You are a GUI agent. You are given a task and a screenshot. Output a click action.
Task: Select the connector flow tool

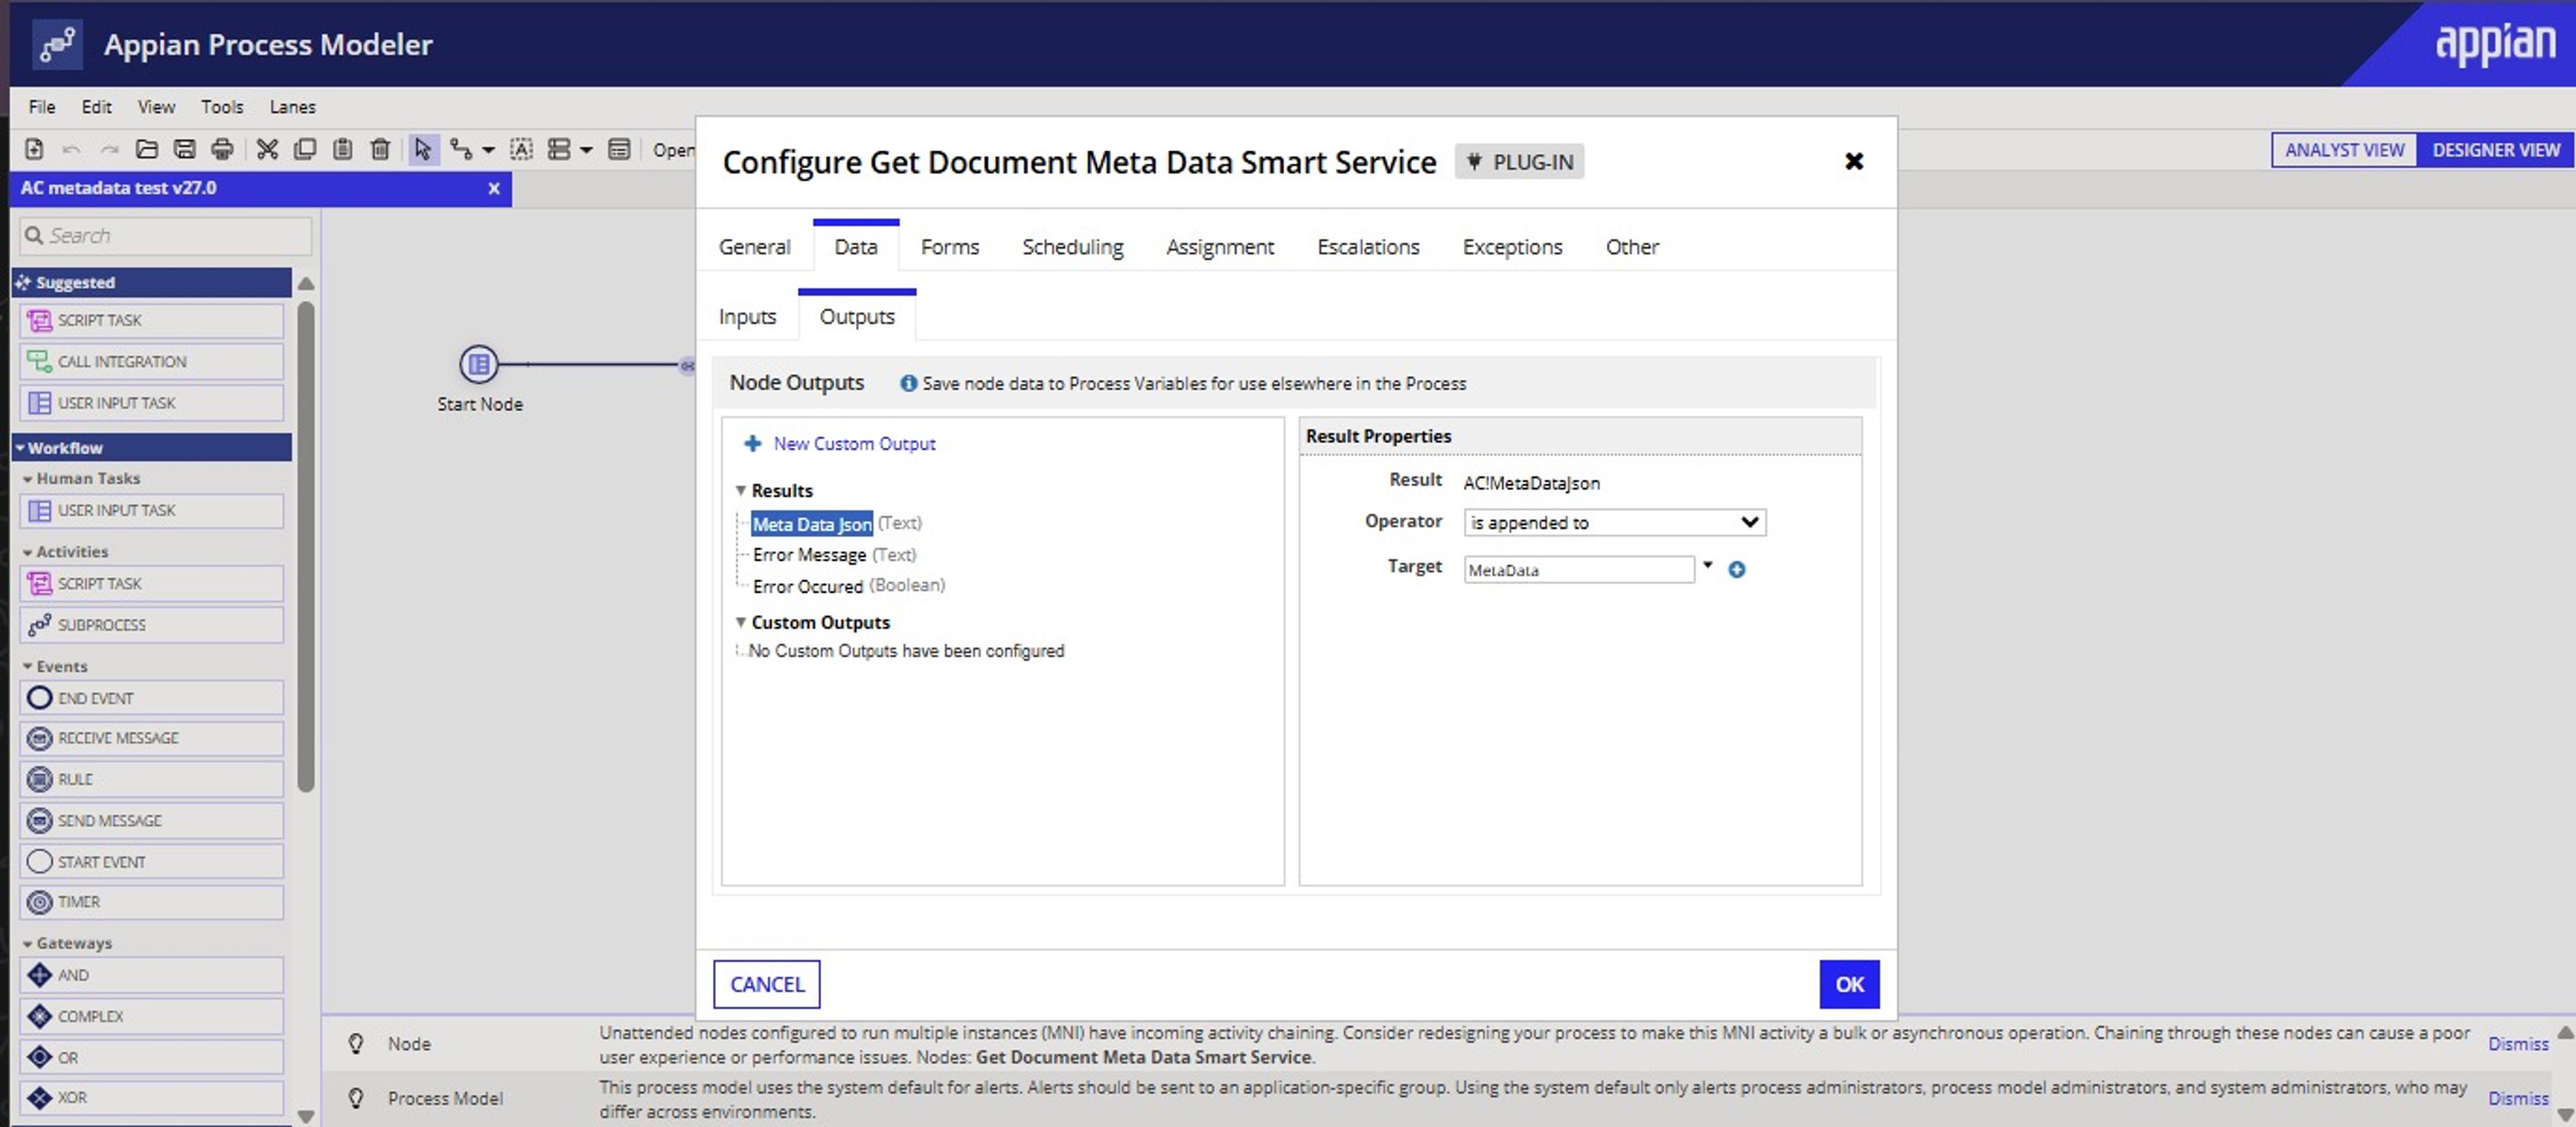tap(461, 149)
